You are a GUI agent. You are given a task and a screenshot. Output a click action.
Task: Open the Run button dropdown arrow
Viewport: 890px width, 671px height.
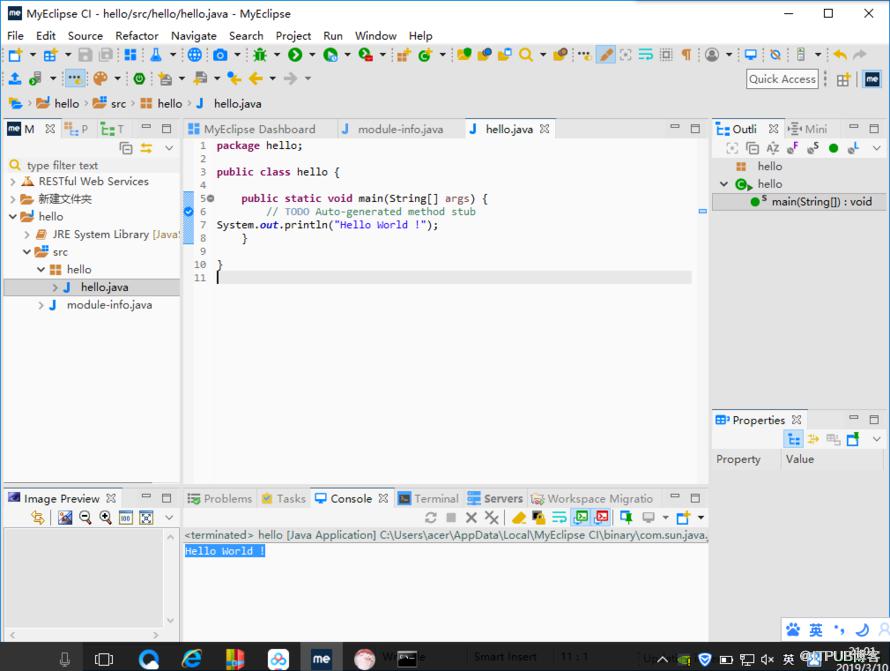click(312, 54)
